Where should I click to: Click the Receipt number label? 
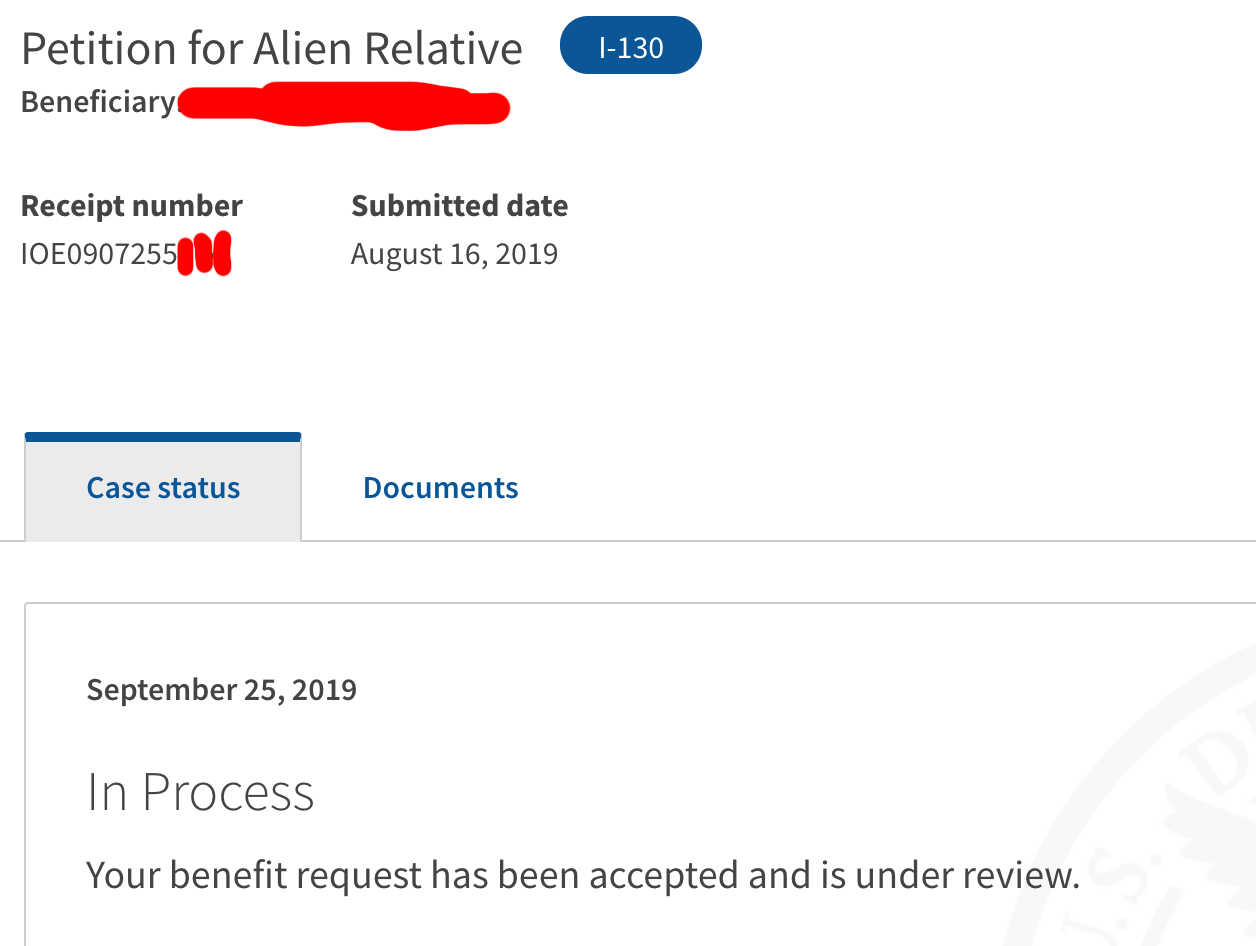(132, 206)
